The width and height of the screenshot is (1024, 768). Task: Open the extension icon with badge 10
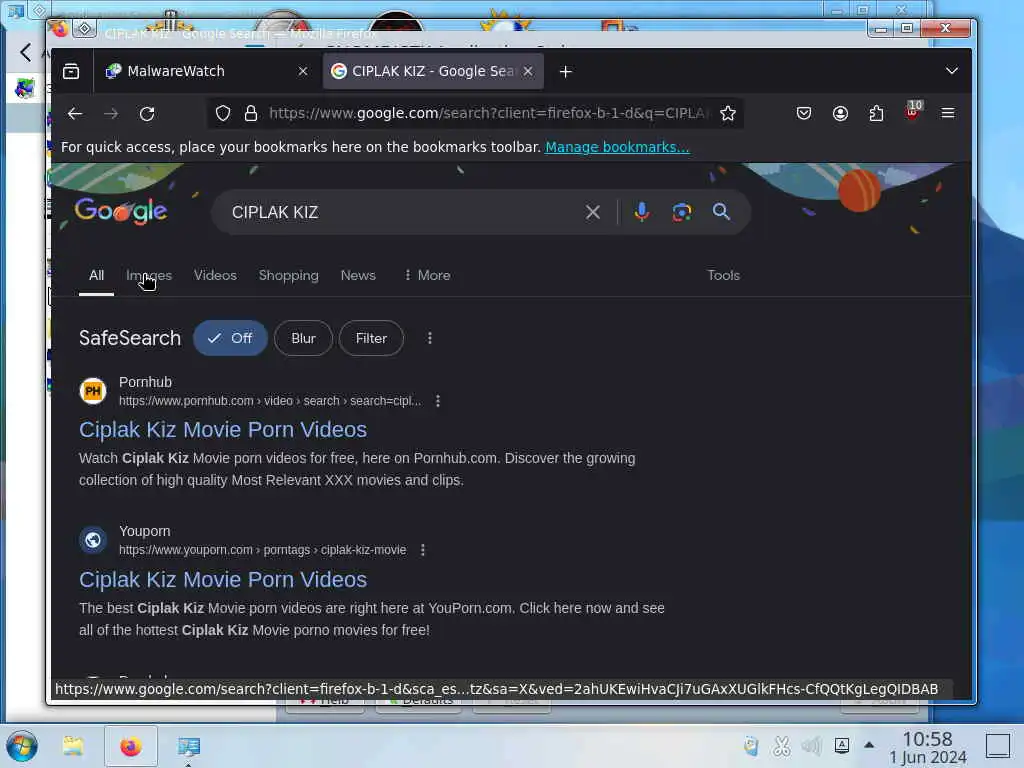[912, 112]
